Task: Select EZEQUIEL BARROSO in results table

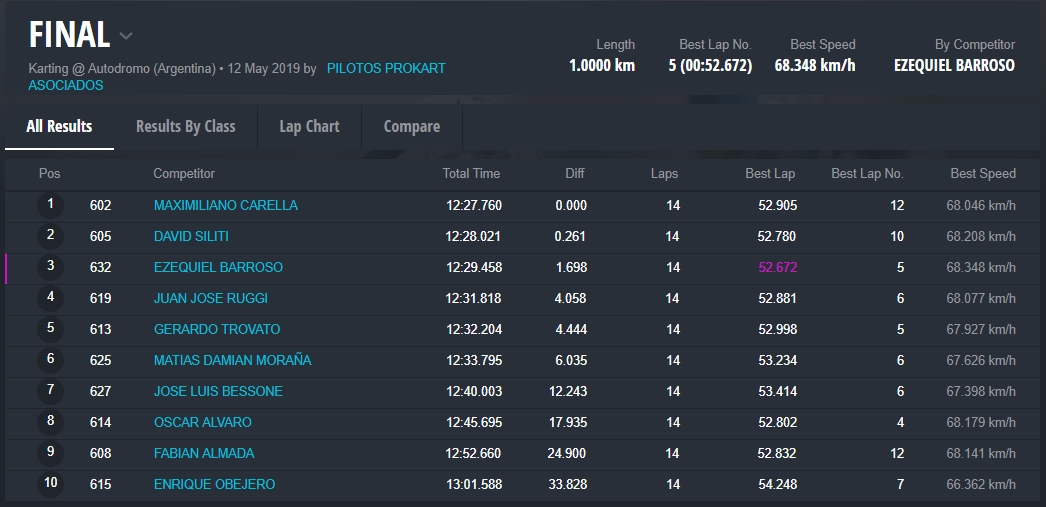Action: pos(218,268)
